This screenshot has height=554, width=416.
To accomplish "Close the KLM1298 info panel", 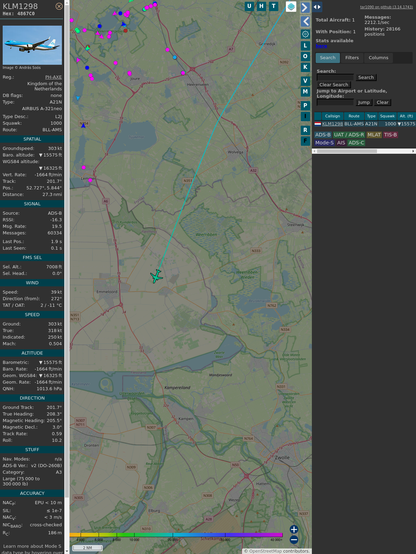I will (x=59, y=6).
